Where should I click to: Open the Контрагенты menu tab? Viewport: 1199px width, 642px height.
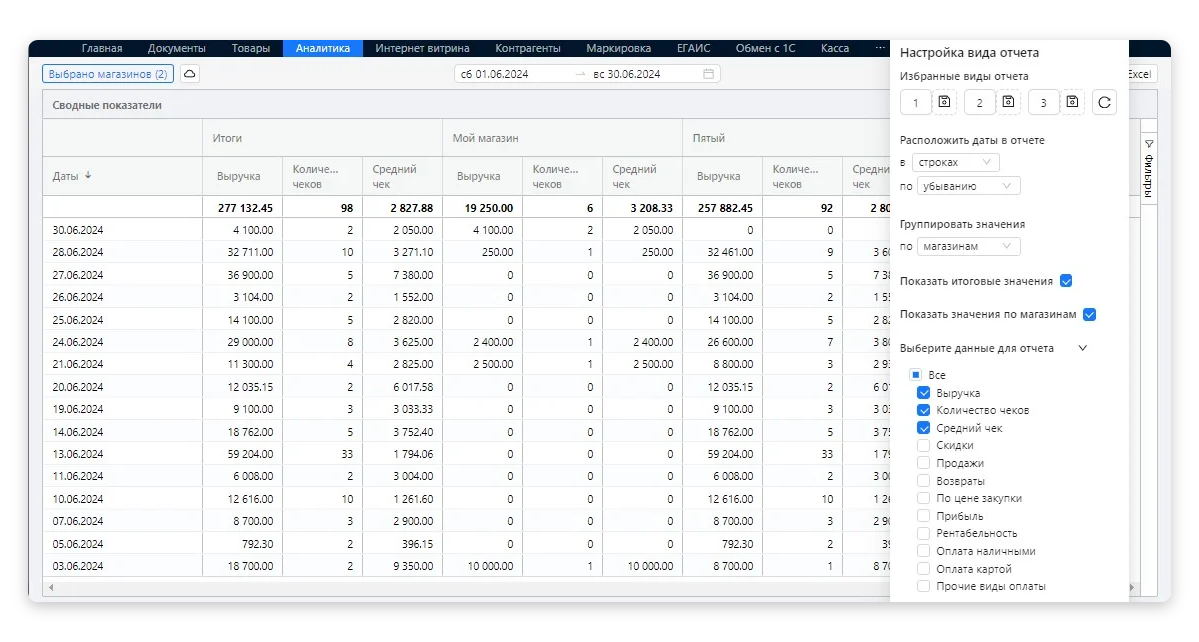click(x=527, y=48)
